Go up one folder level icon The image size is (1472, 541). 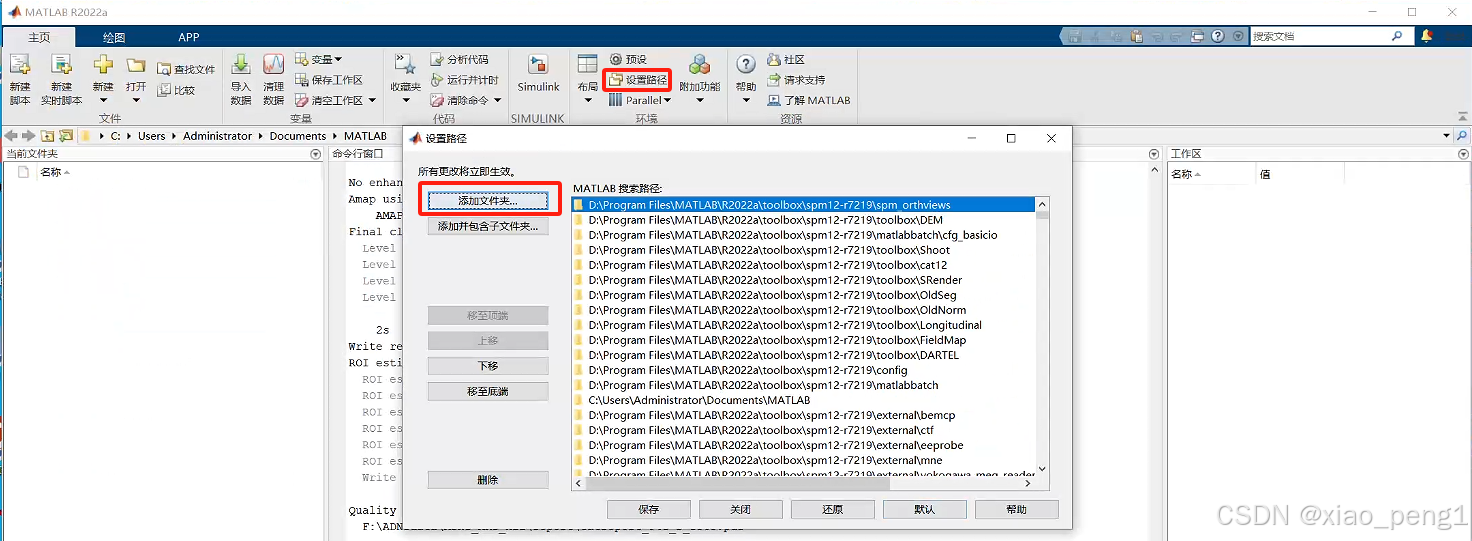coord(48,136)
